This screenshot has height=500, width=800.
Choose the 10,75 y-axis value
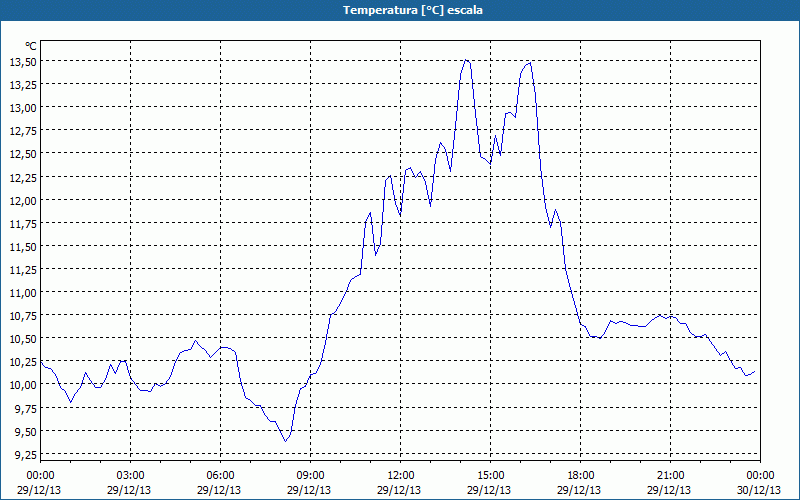[x=23, y=316]
